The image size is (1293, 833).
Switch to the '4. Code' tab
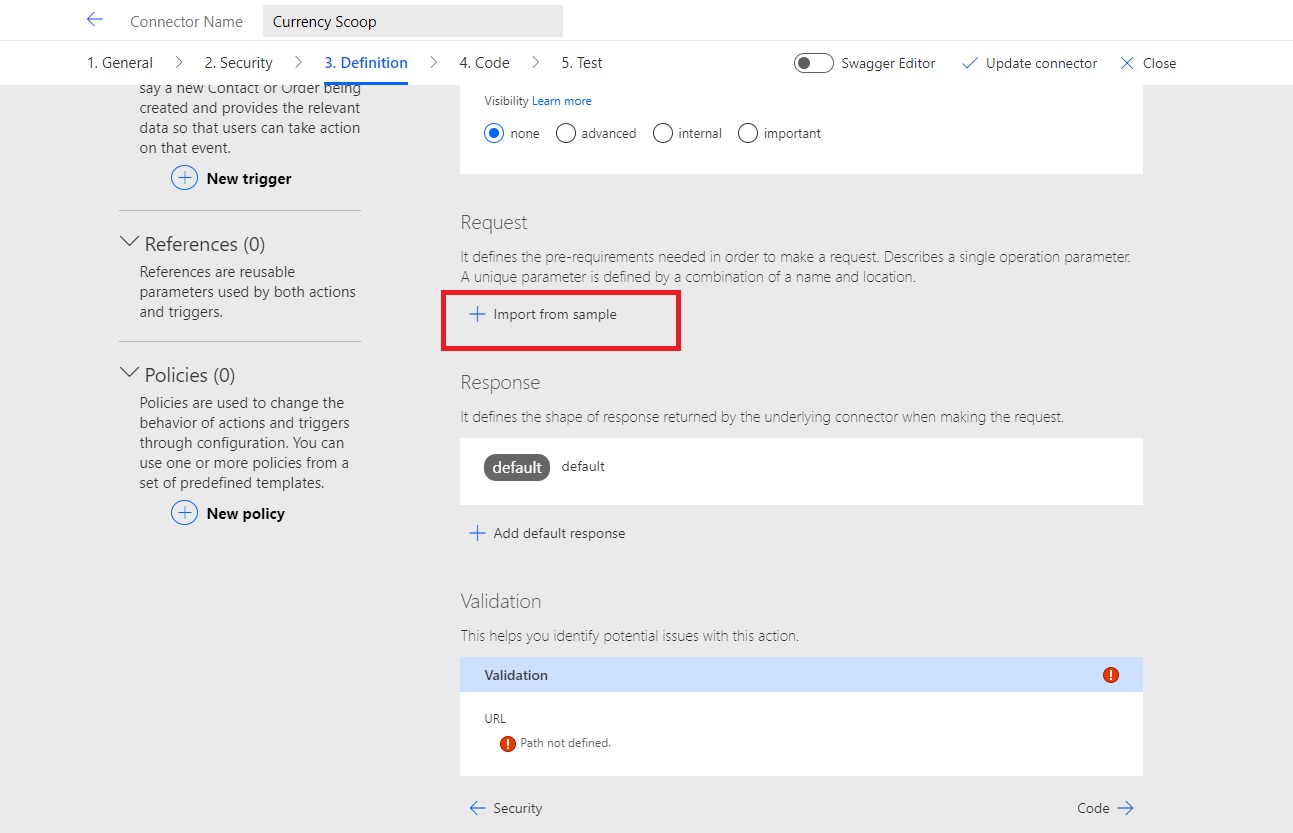(483, 62)
